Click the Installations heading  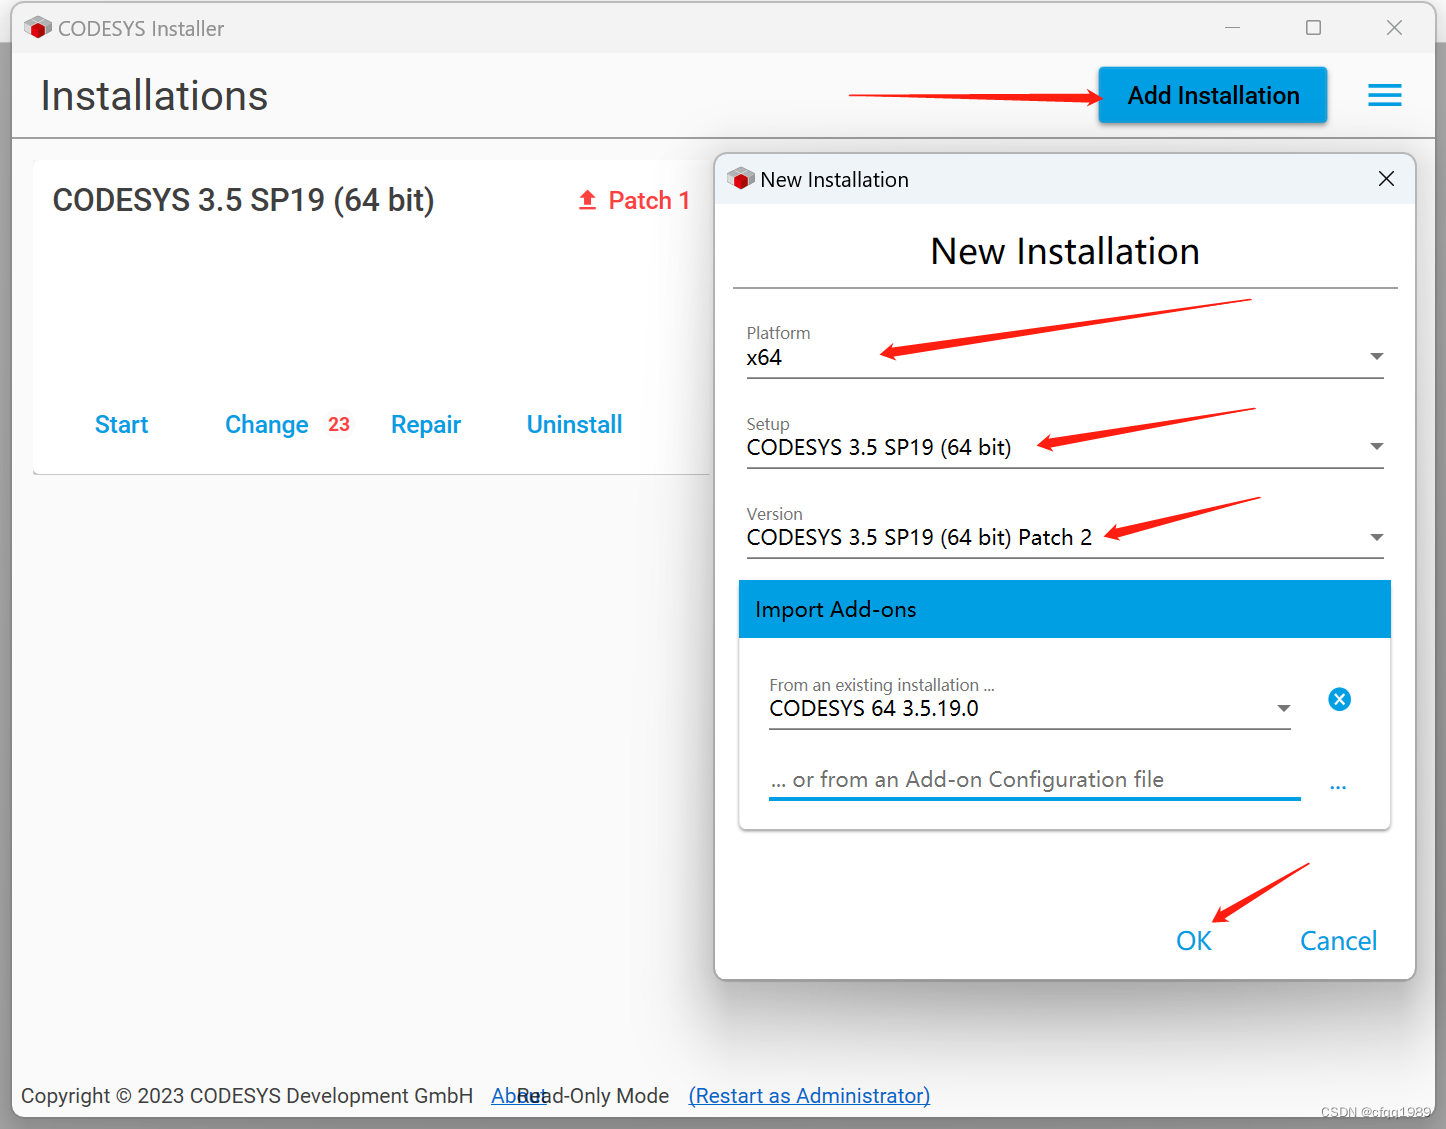[x=154, y=96]
